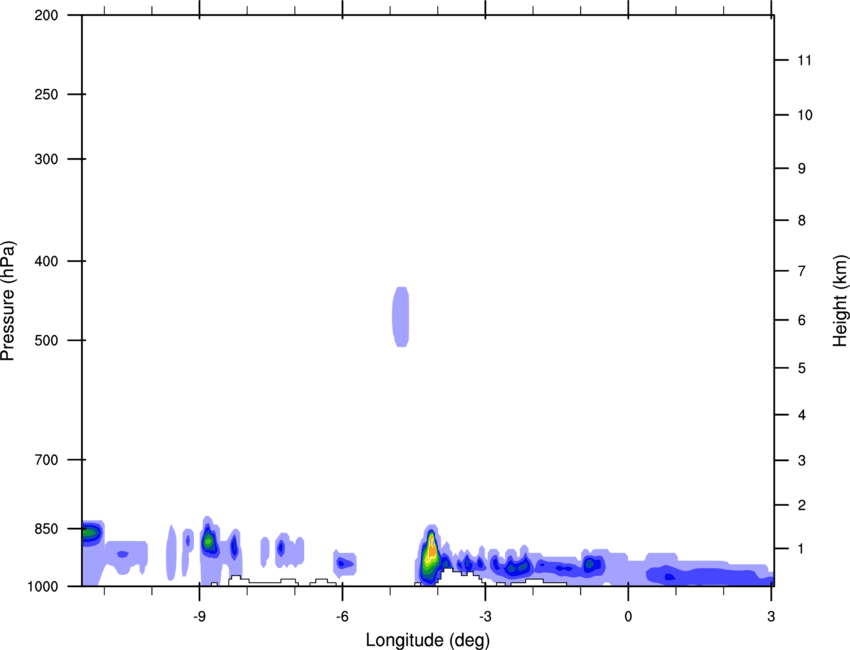Click the 7 km height label
850x650 pixels.
point(802,271)
